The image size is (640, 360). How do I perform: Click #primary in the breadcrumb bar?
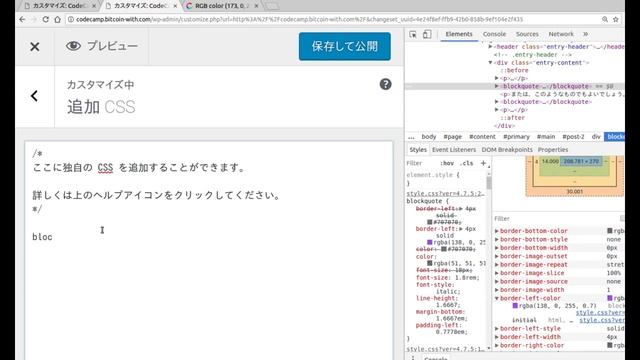[x=516, y=137]
